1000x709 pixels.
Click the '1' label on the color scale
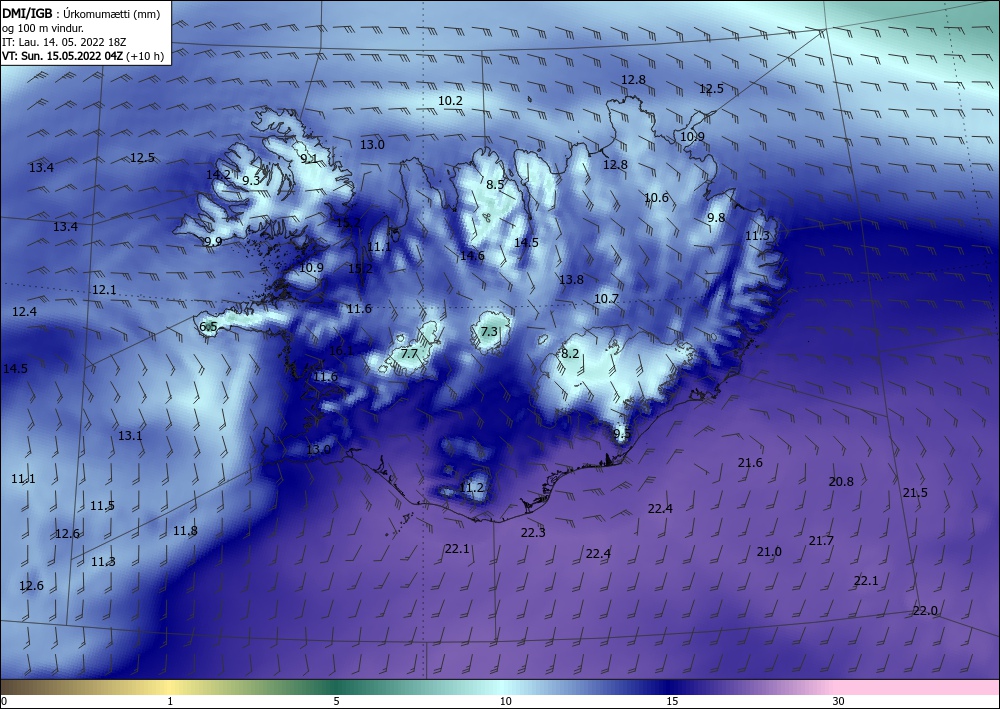[170, 701]
